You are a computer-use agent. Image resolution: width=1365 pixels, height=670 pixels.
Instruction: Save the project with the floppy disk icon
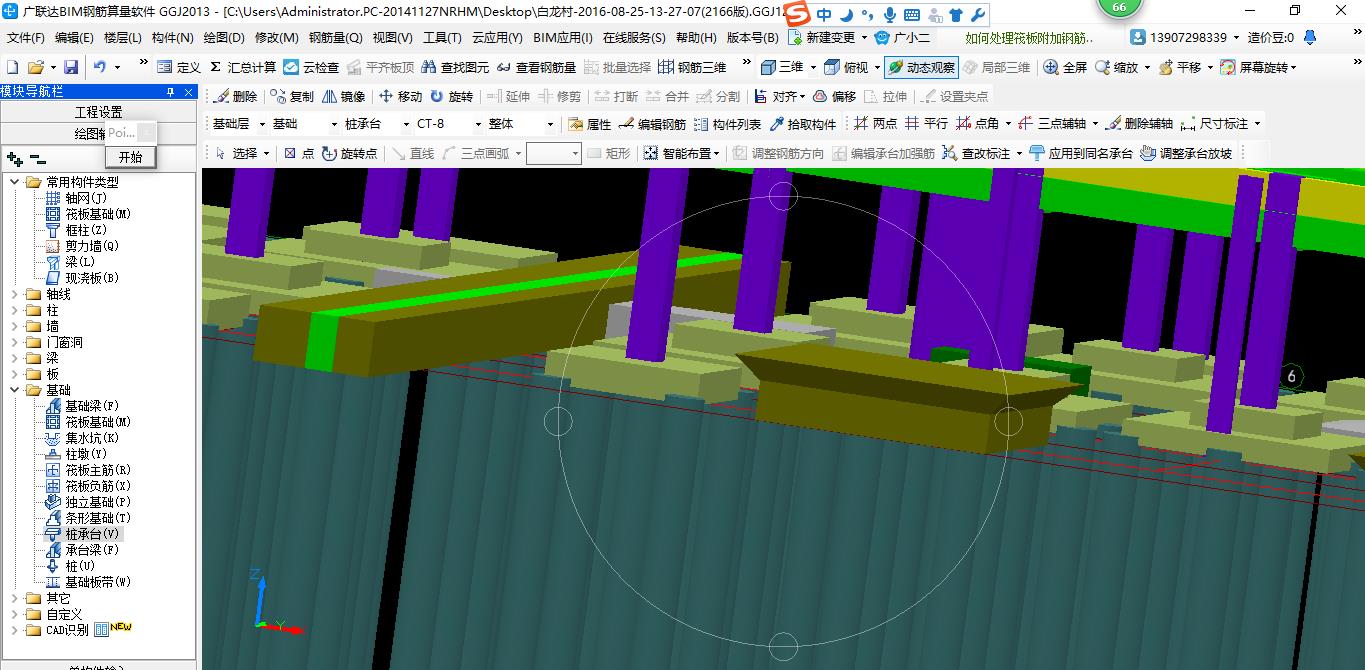coord(71,67)
